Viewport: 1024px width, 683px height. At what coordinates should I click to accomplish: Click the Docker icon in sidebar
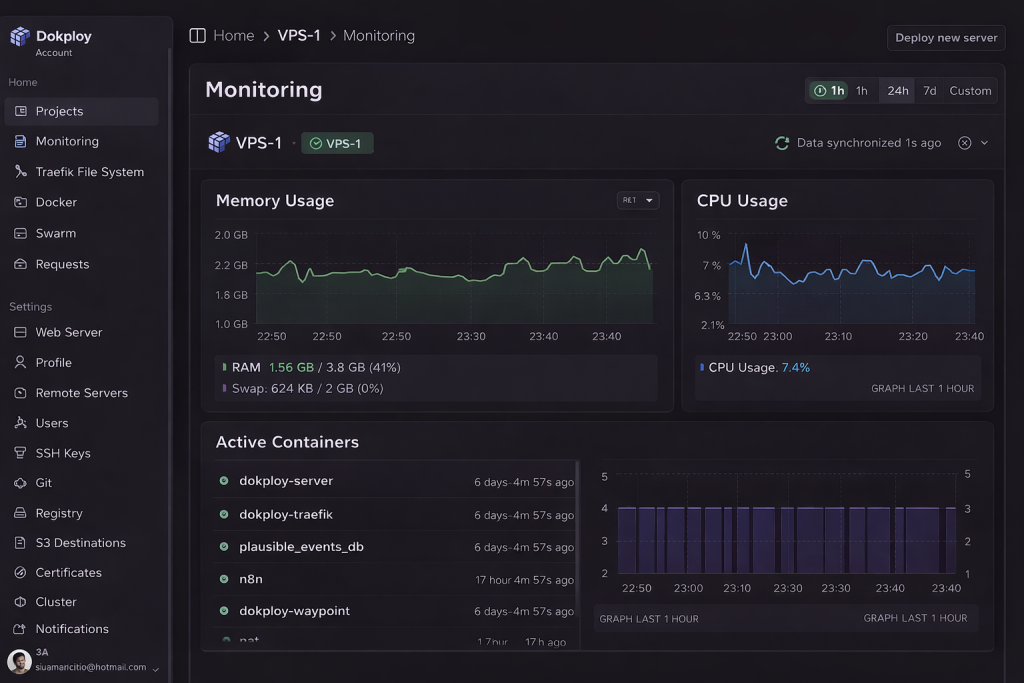click(20, 202)
